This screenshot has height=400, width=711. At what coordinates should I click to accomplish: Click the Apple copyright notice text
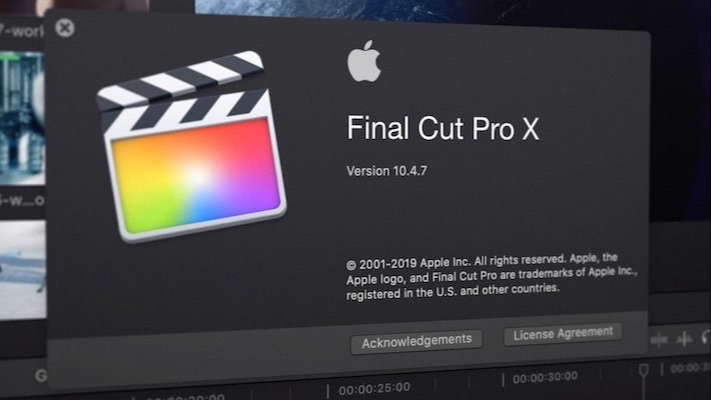492,276
